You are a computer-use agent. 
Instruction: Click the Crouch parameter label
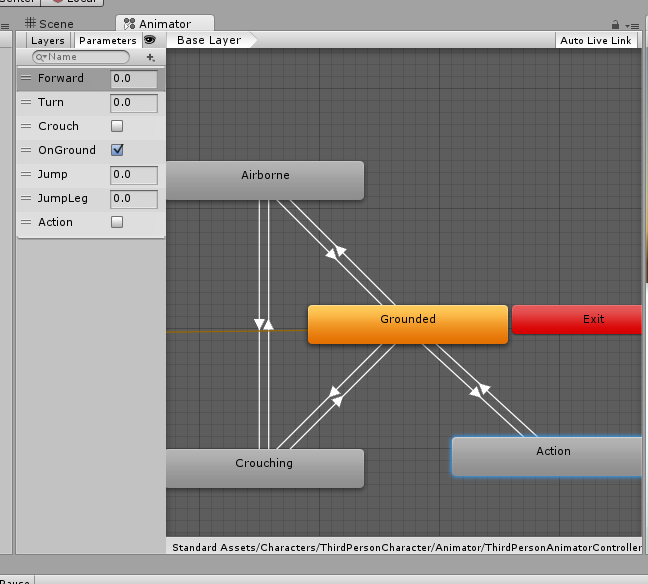(58, 126)
